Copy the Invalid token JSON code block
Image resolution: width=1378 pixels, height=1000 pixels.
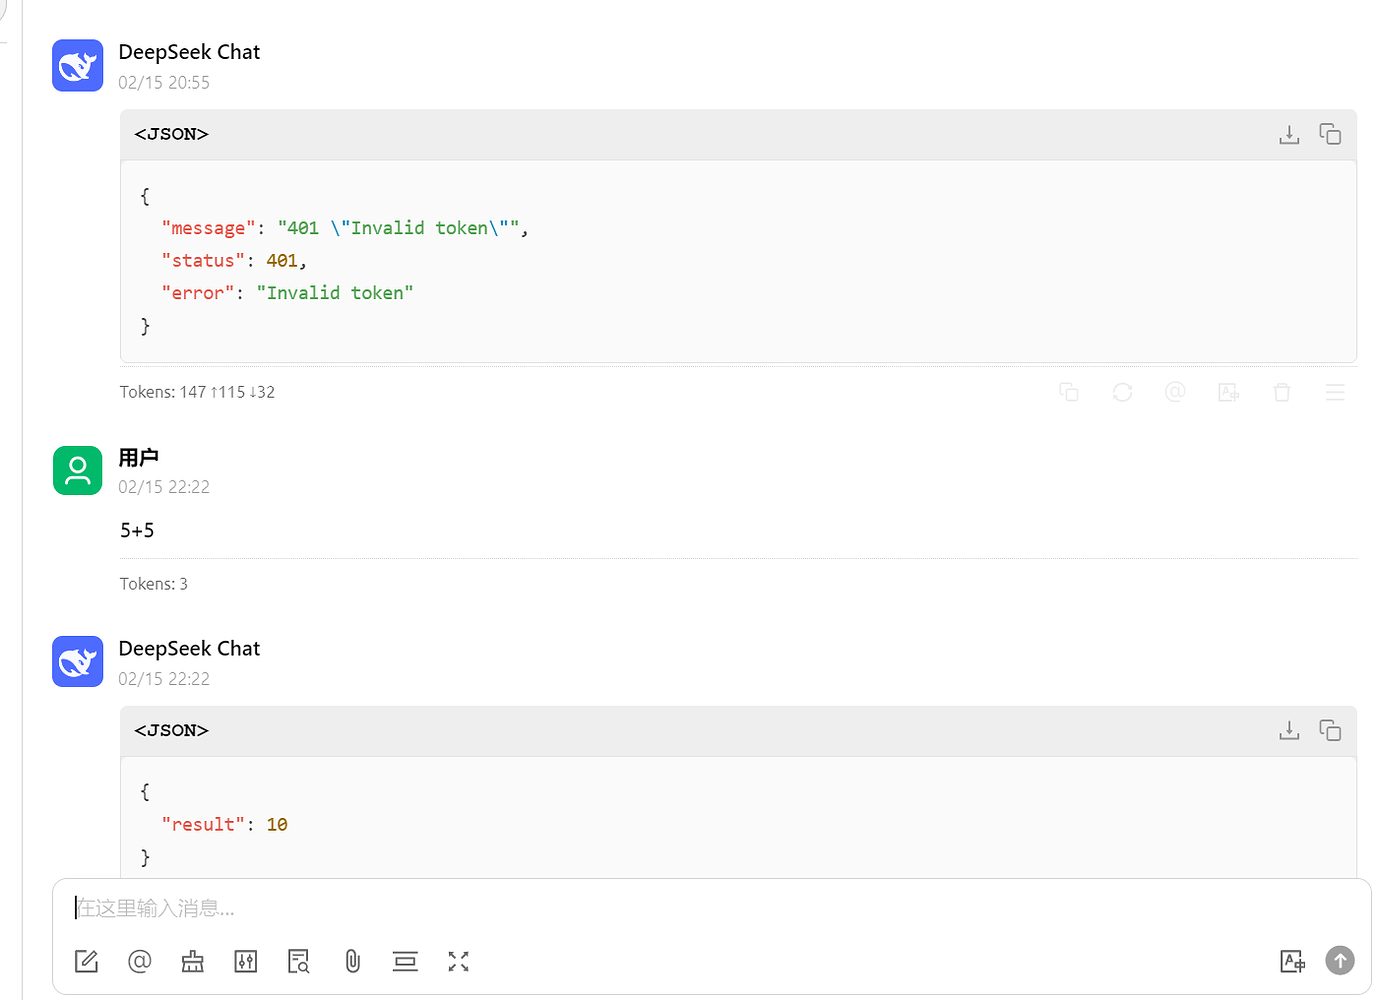pyautogui.click(x=1330, y=134)
